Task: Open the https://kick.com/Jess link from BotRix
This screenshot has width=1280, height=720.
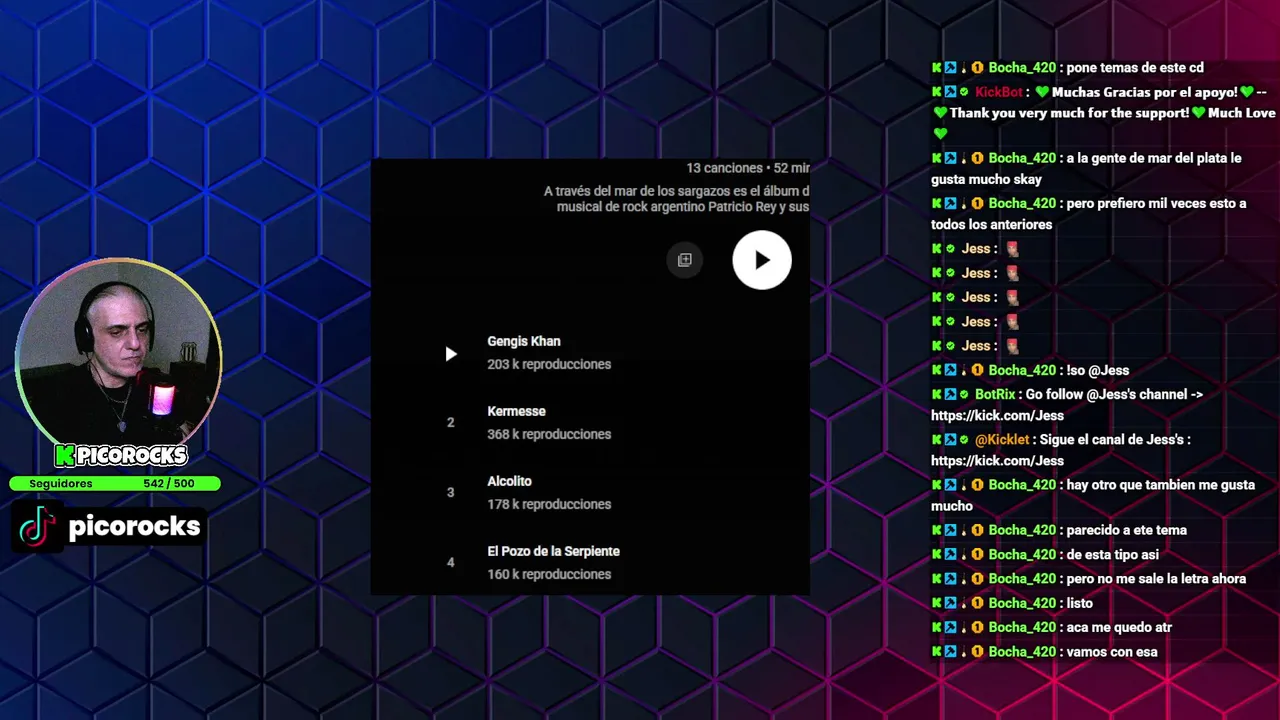Action: point(997,416)
